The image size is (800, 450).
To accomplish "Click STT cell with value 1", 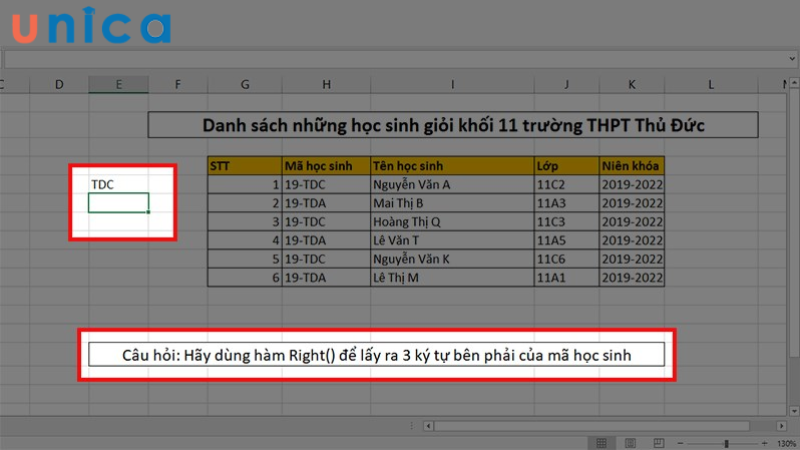I will (x=245, y=185).
